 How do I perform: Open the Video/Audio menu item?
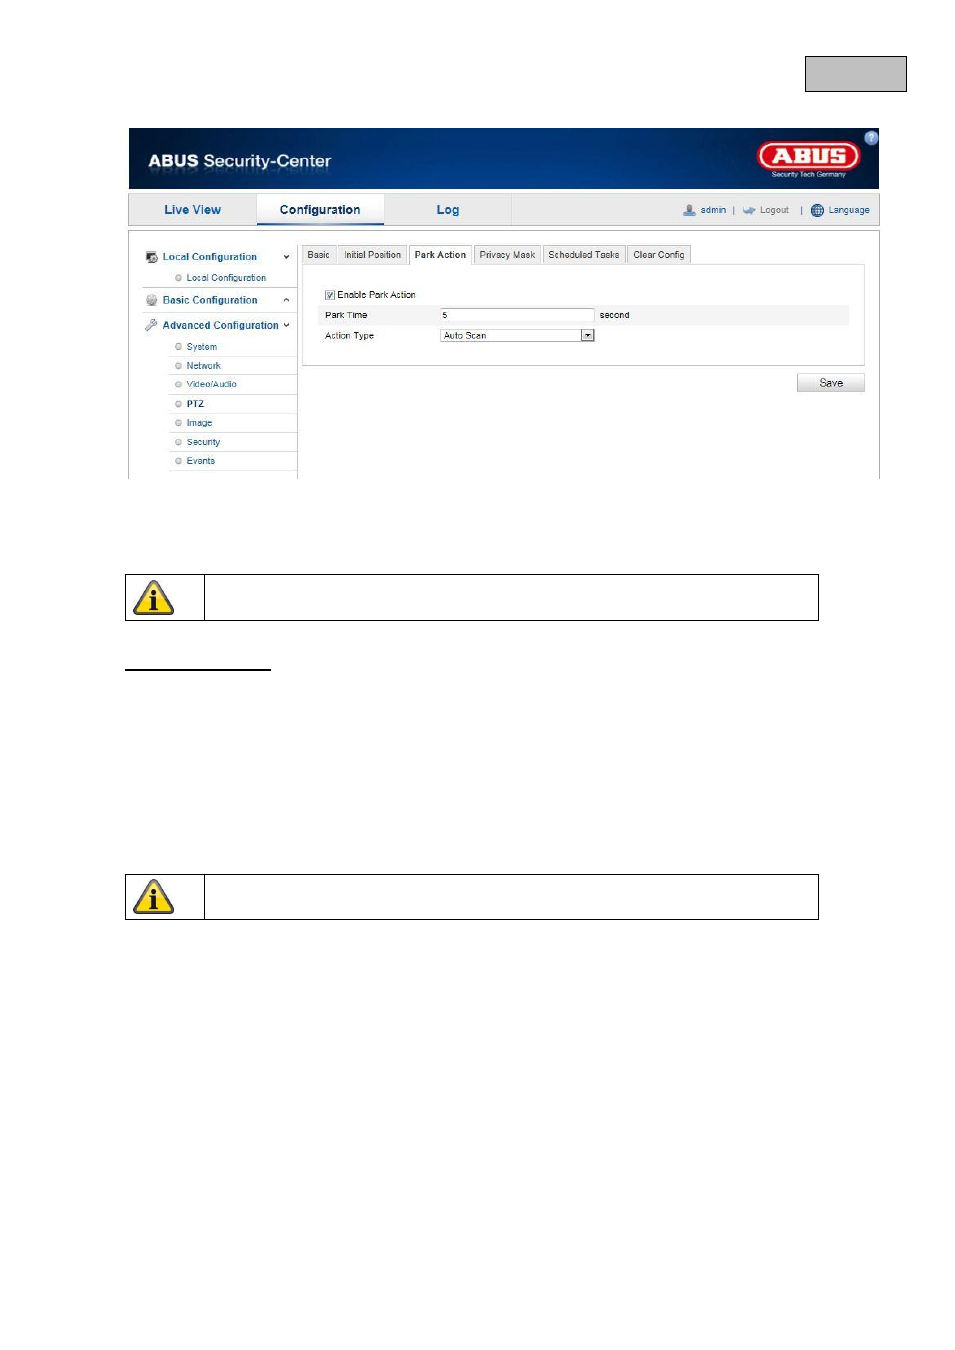coord(212,384)
